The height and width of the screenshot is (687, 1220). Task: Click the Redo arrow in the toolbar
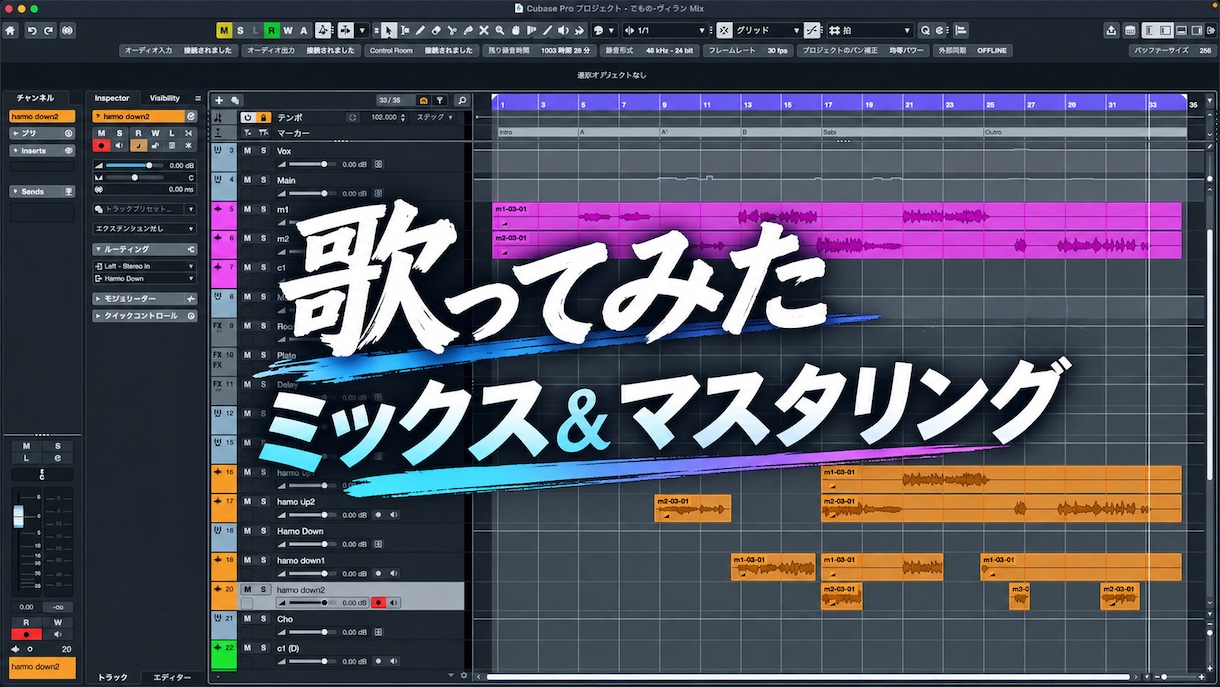click(x=48, y=31)
